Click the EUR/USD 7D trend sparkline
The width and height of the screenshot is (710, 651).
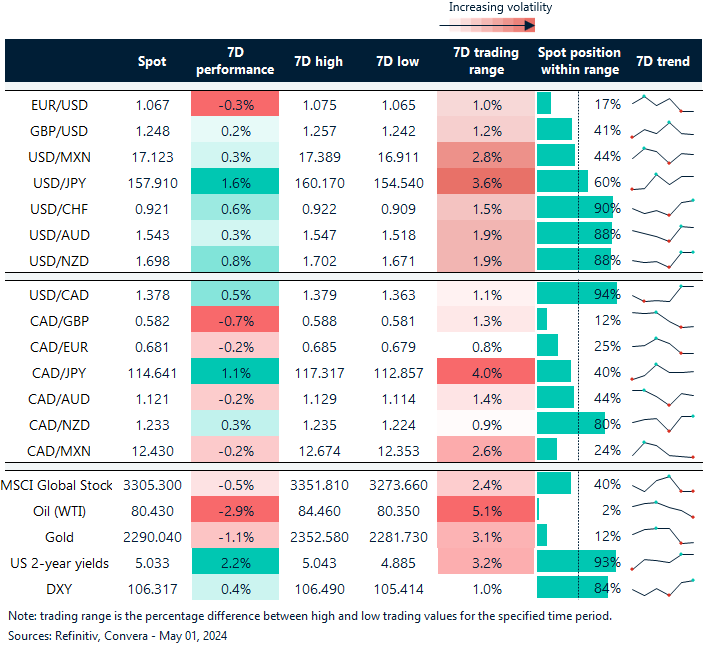click(661, 104)
